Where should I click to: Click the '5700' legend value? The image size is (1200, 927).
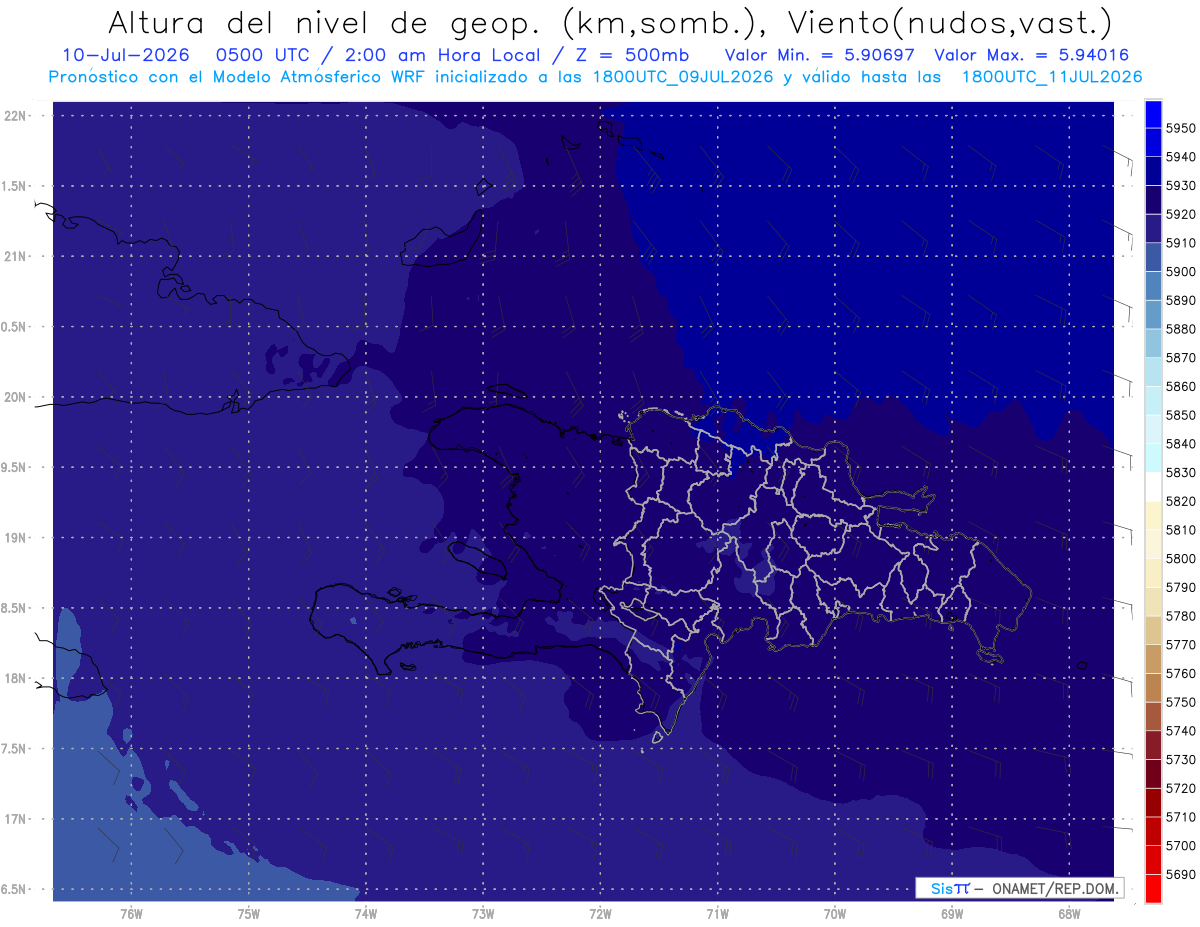point(1181,845)
